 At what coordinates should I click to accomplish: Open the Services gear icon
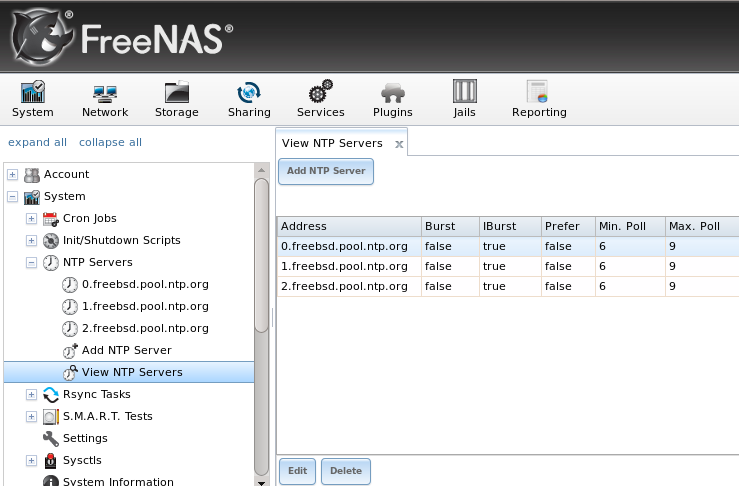(x=320, y=91)
